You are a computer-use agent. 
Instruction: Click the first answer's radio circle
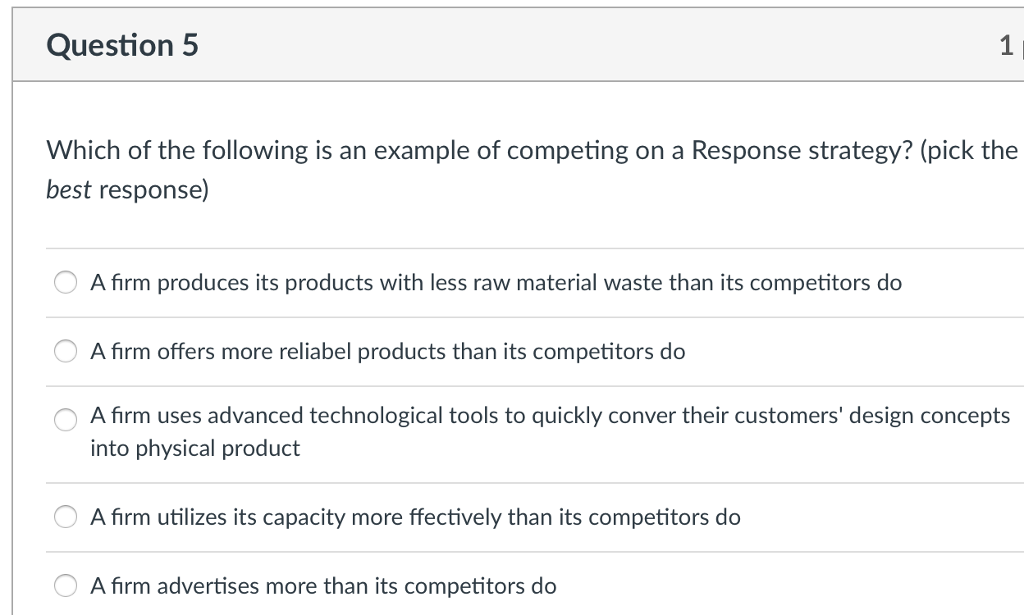coord(65,283)
